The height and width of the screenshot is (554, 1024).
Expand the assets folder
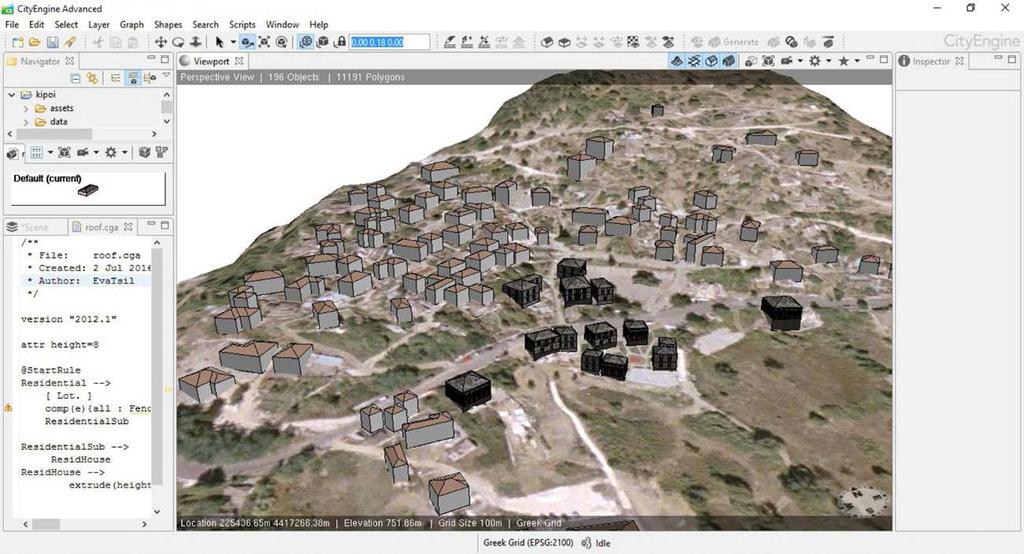tap(25, 108)
